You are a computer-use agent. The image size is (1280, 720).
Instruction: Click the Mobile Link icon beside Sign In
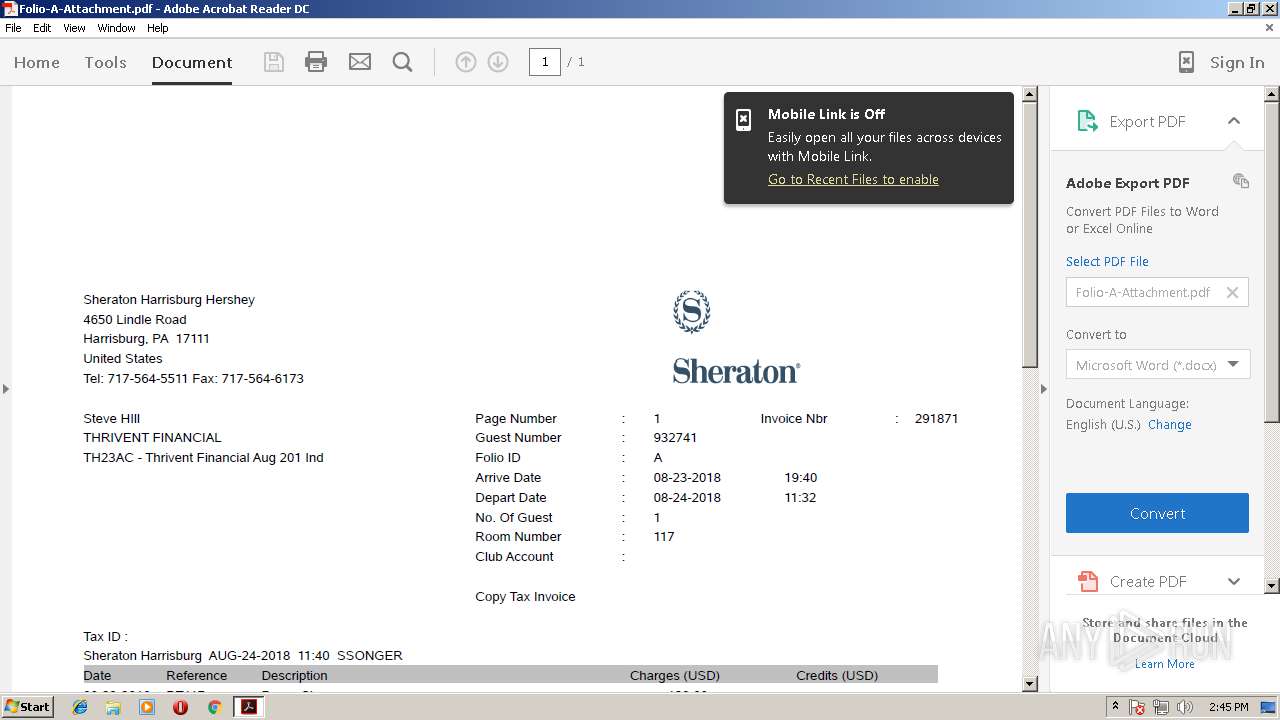click(x=1186, y=62)
